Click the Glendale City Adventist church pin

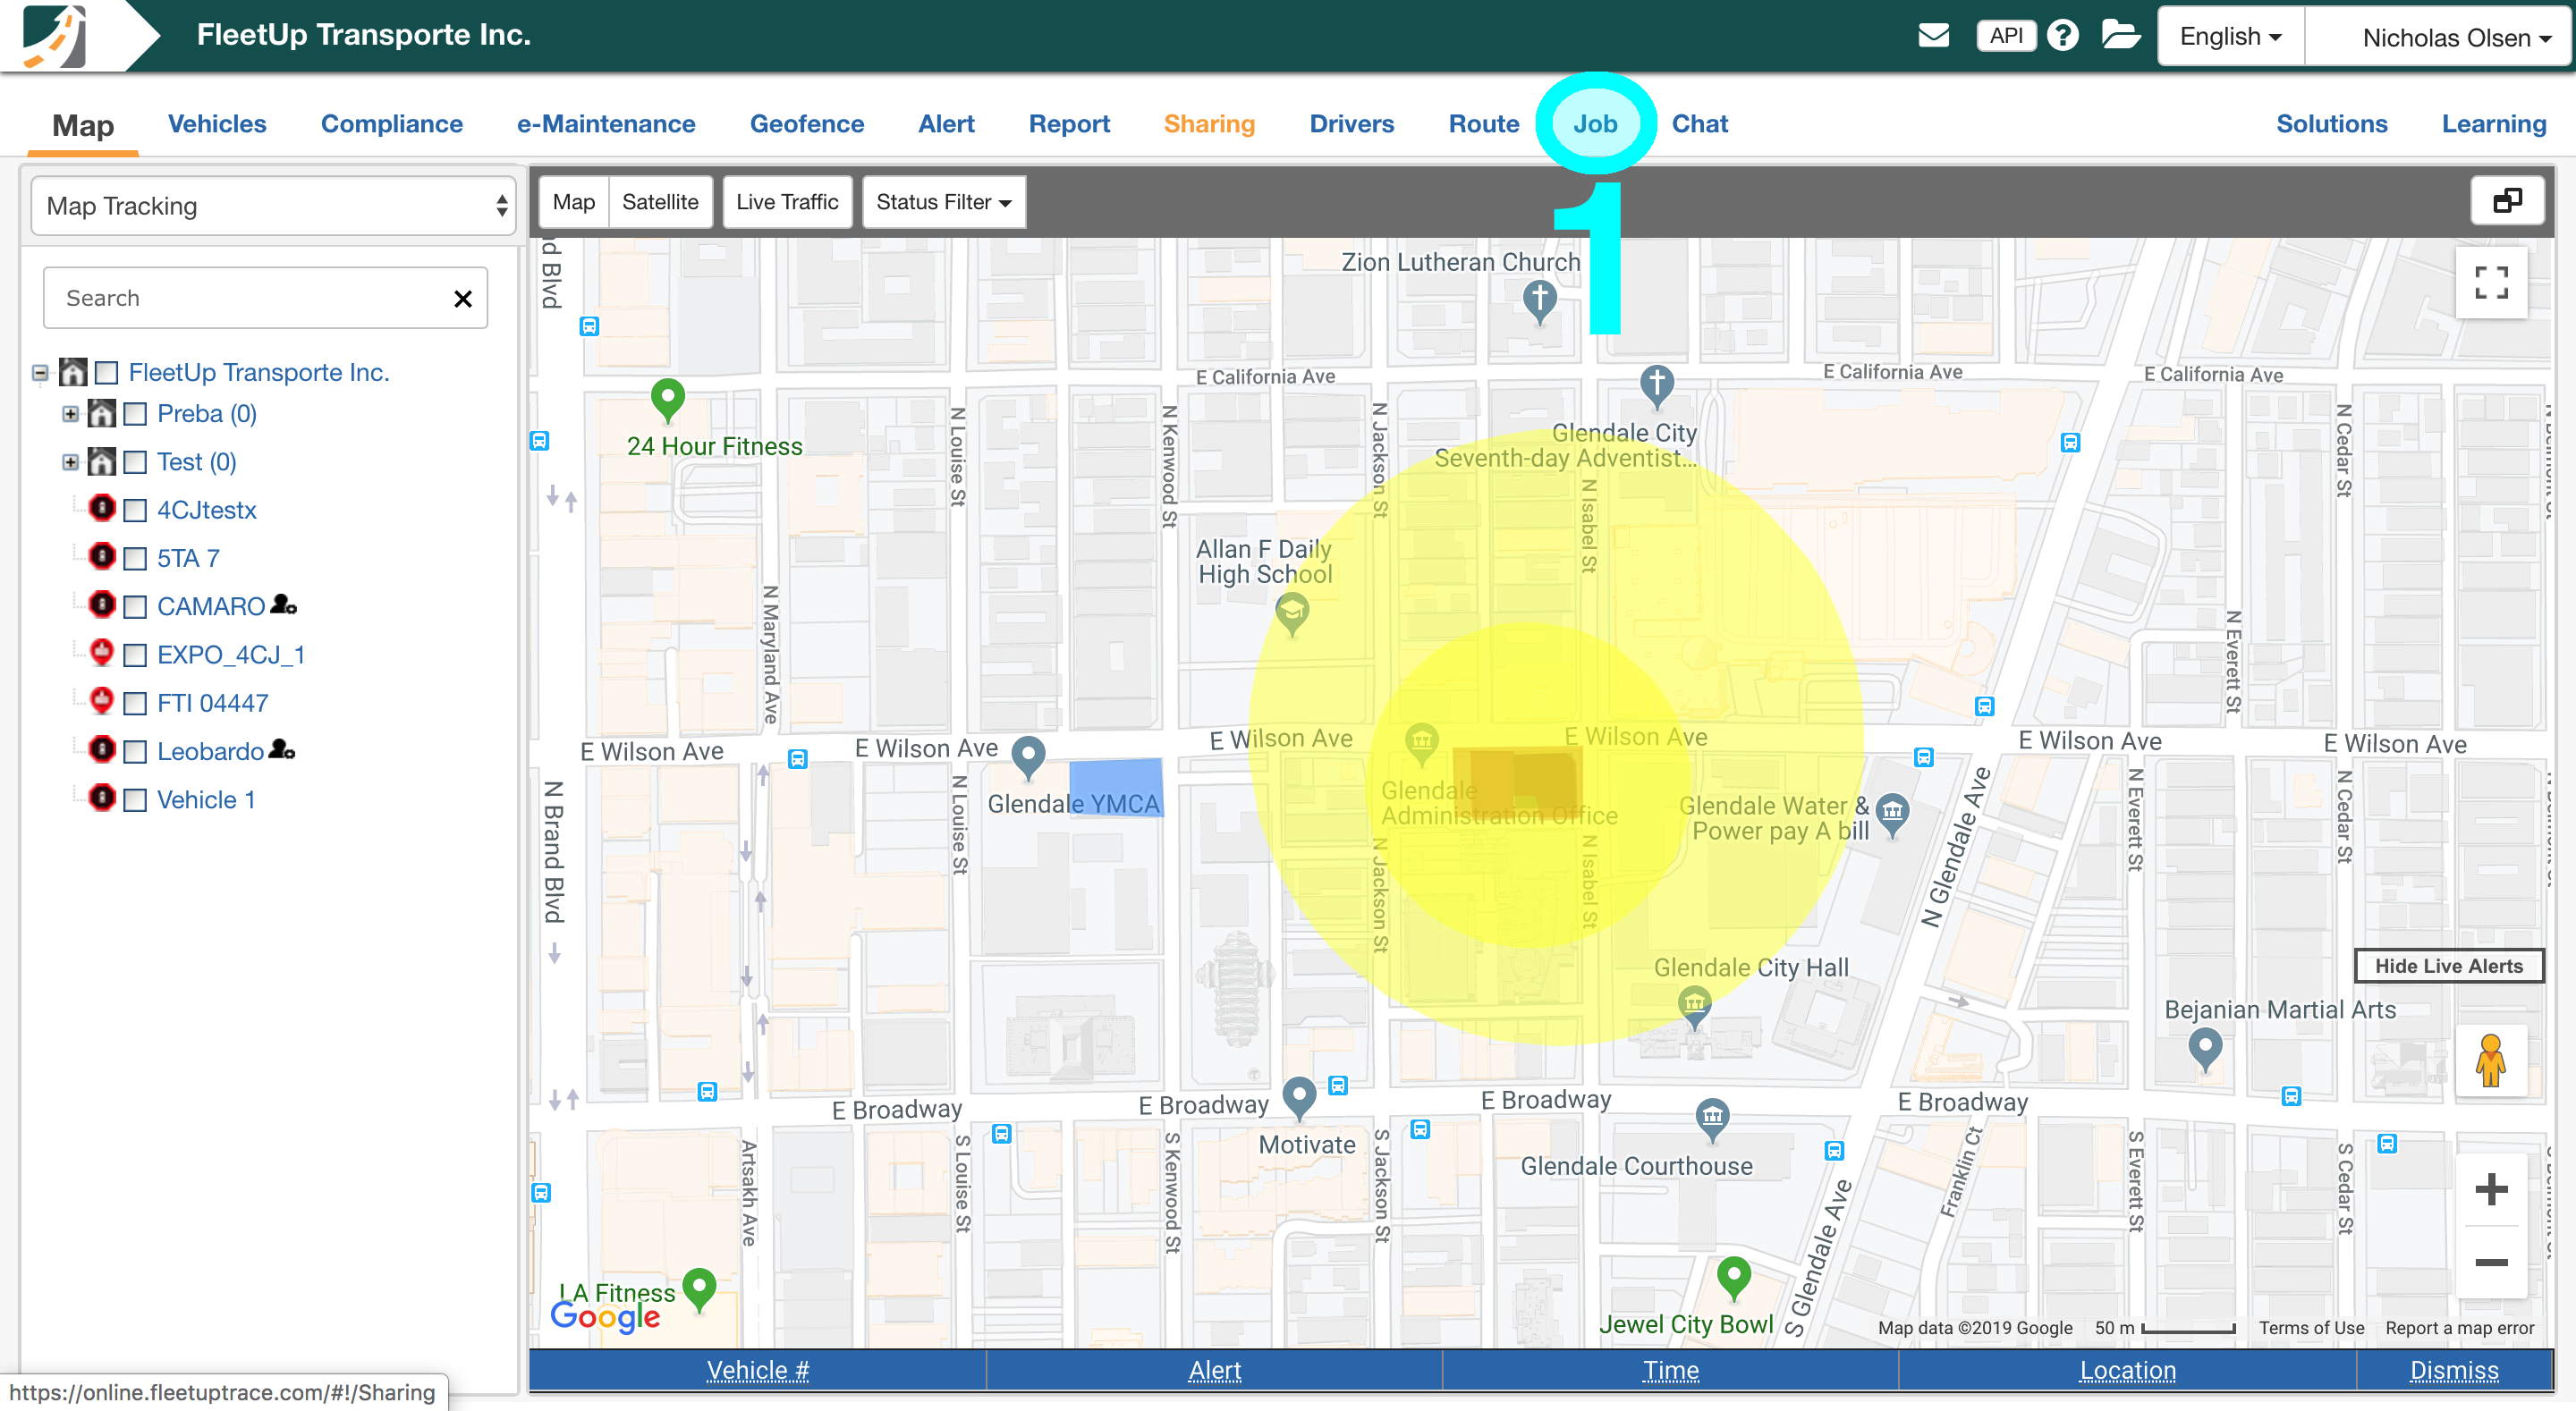pos(1656,387)
